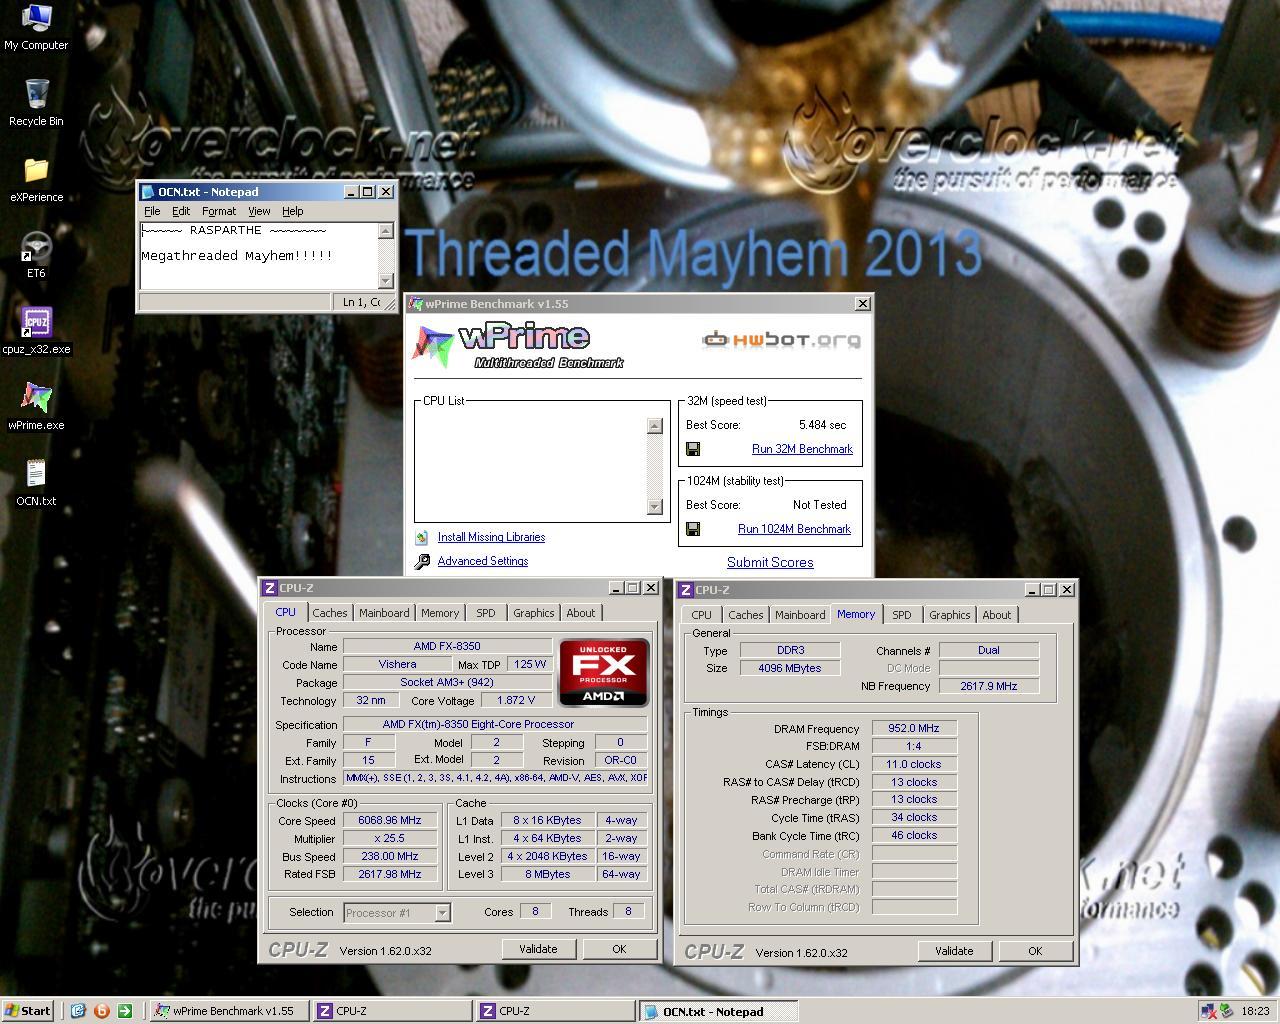
Task: Click the Core Speed value 6068.96 MHz
Action: pyautogui.click(x=390, y=820)
